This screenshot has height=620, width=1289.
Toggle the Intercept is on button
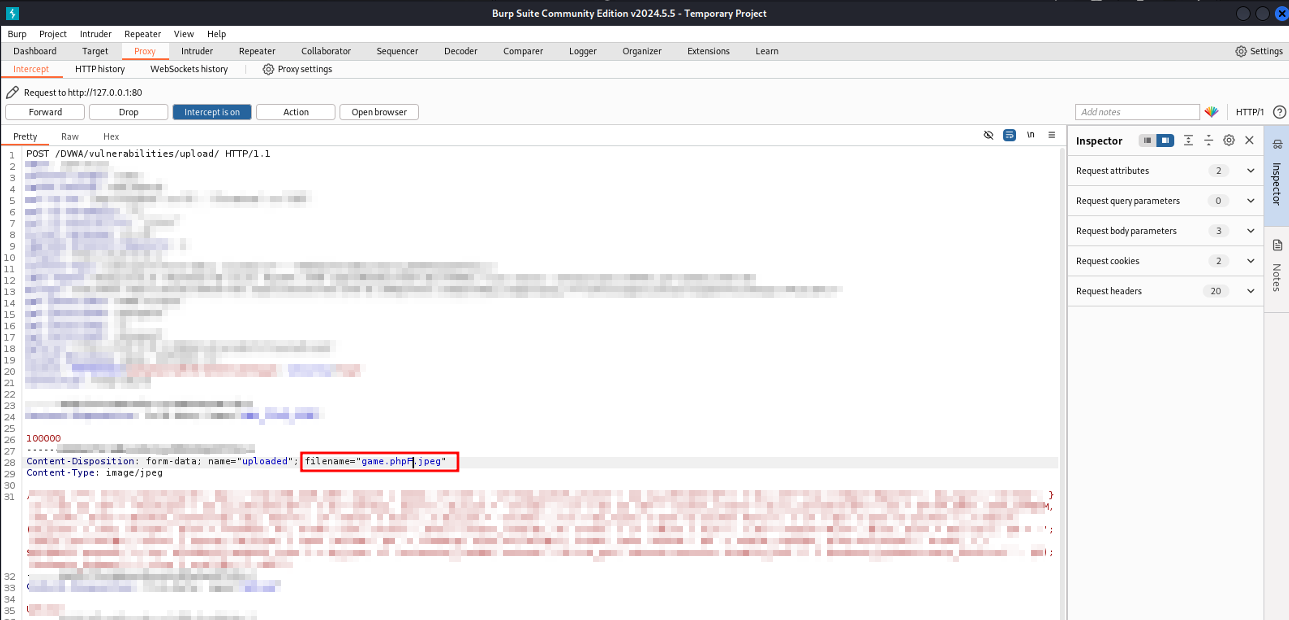pyautogui.click(x=212, y=112)
